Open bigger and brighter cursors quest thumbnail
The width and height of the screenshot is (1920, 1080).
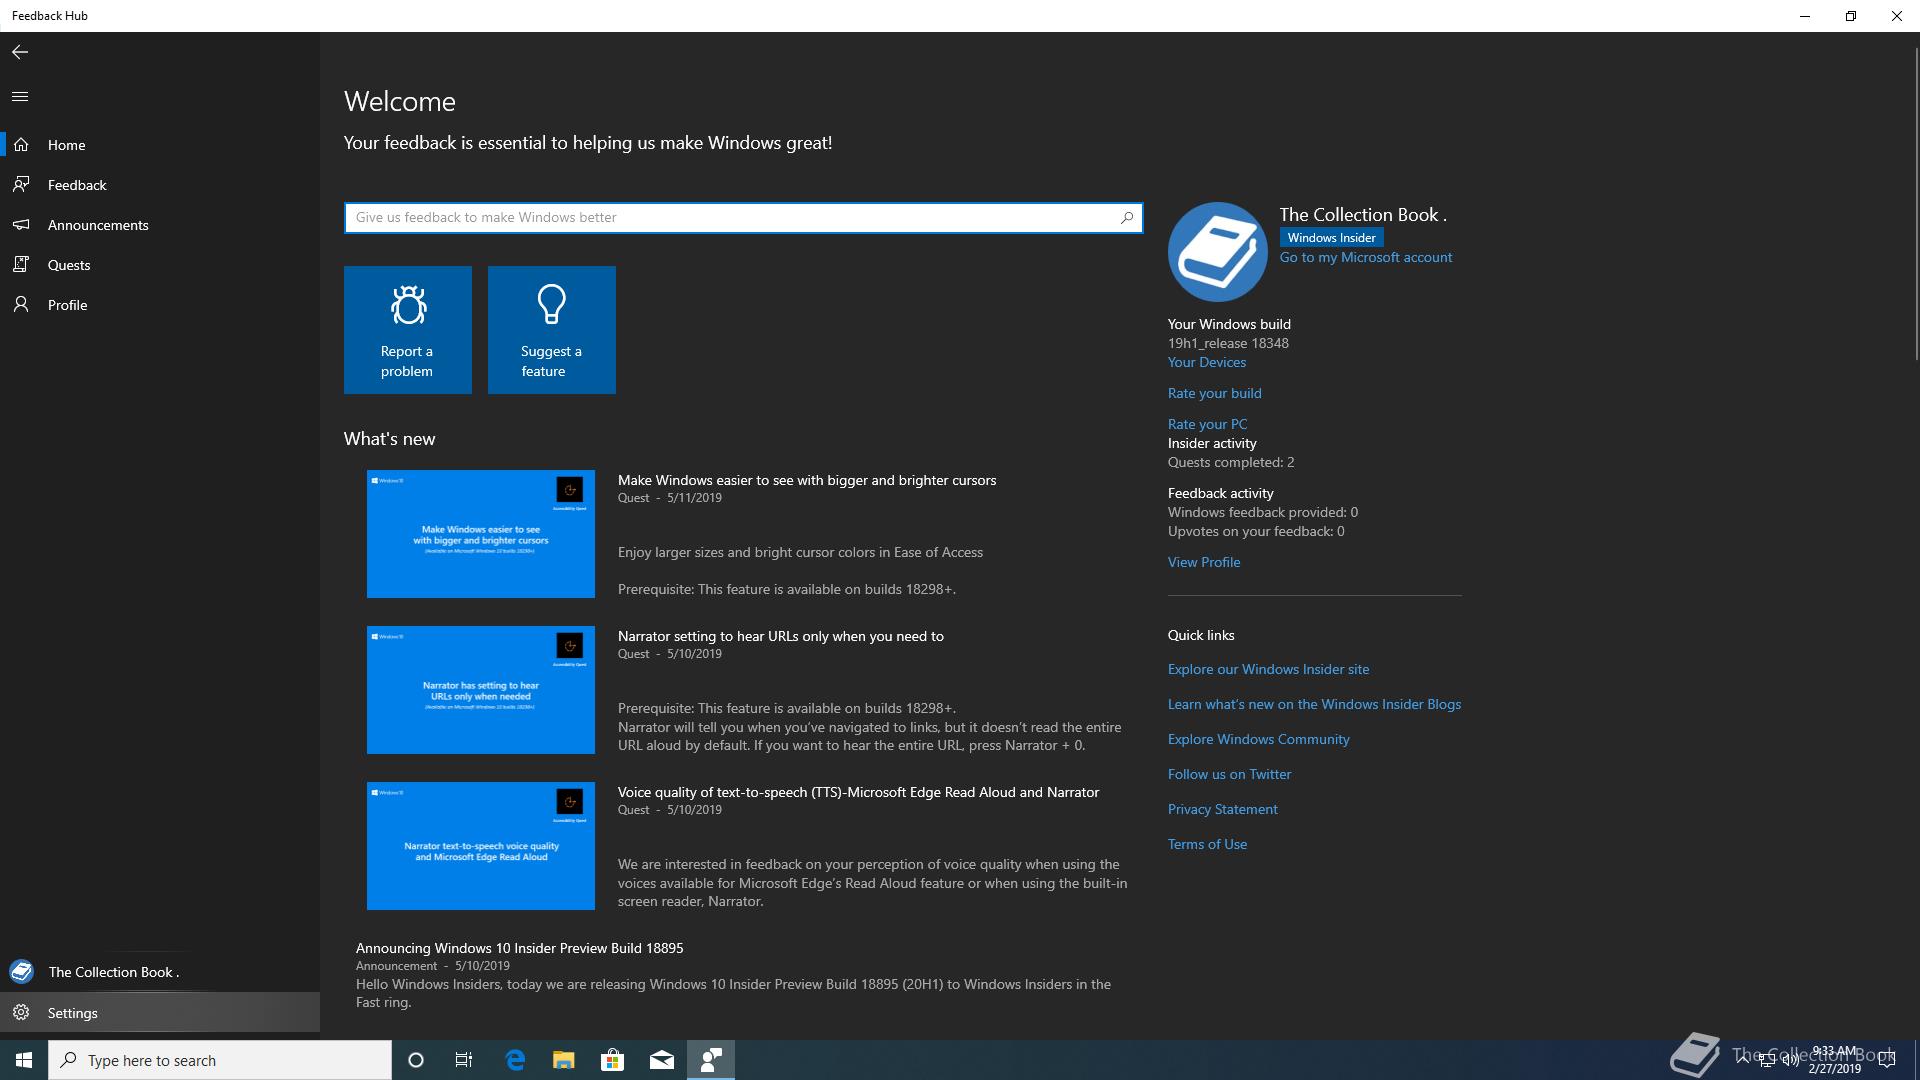[481, 534]
